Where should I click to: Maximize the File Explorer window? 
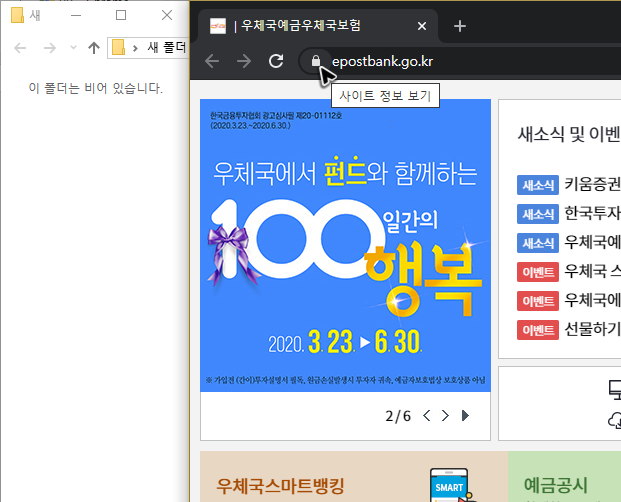coord(121,15)
